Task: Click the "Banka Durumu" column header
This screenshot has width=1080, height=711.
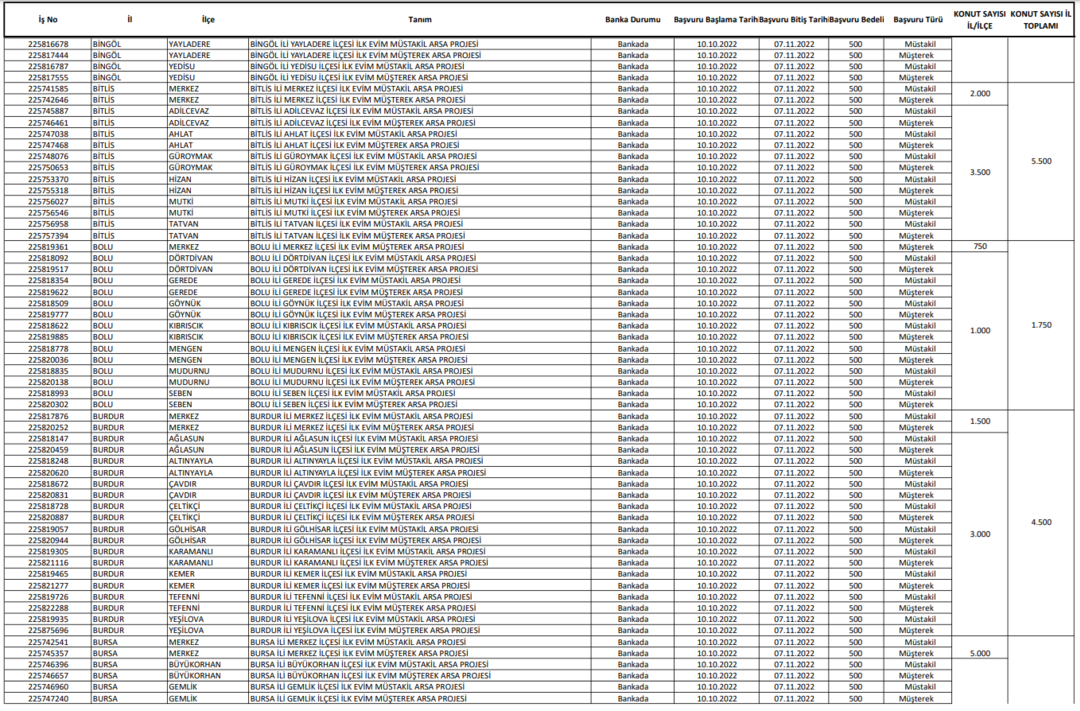Action: pos(630,19)
